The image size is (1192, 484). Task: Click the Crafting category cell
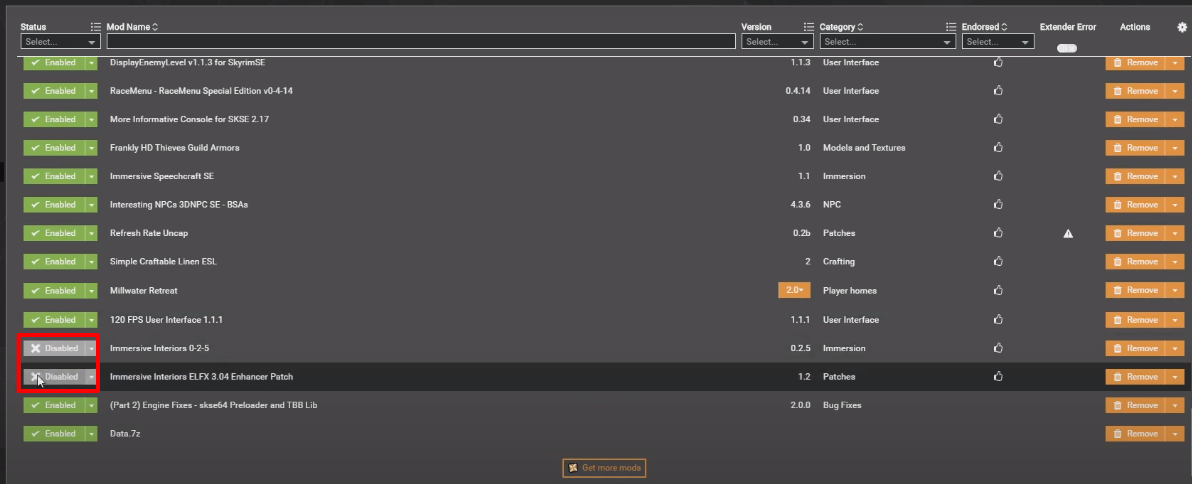(839, 261)
